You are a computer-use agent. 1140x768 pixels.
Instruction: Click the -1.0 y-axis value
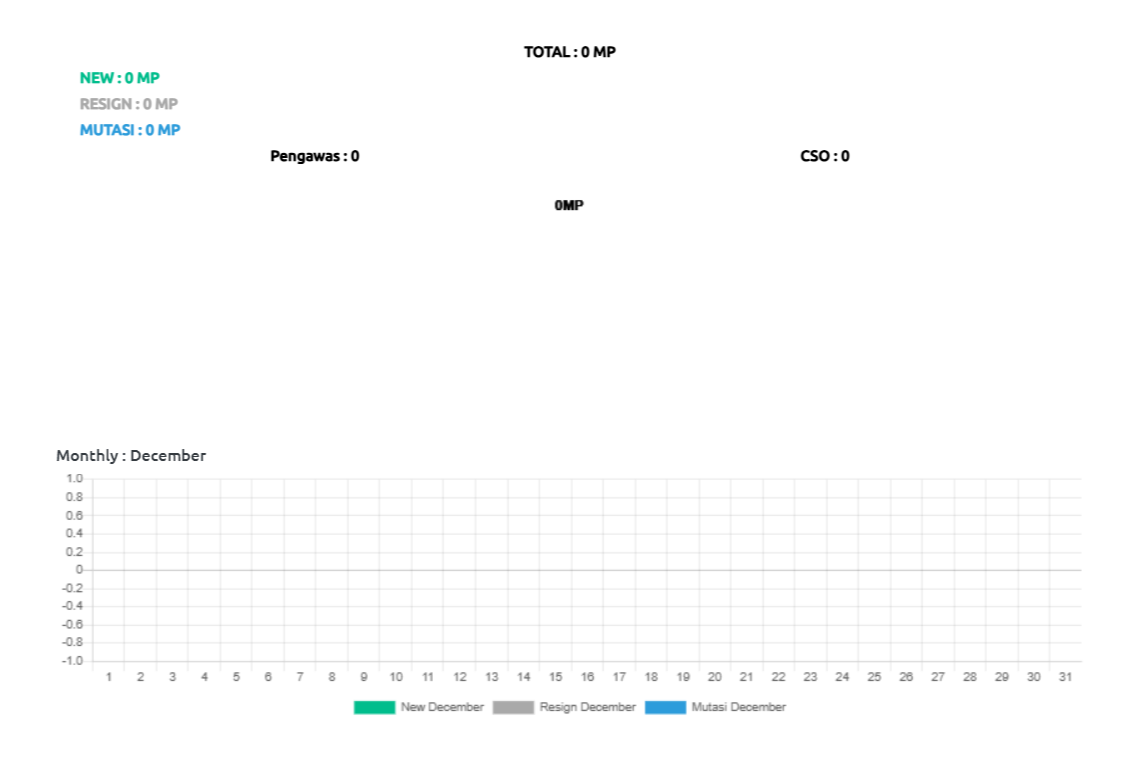click(73, 661)
